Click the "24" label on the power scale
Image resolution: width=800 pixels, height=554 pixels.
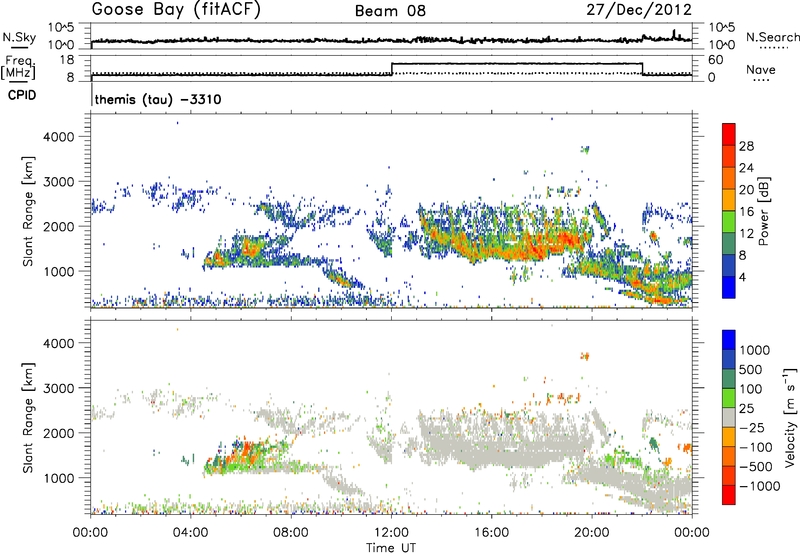coord(746,168)
